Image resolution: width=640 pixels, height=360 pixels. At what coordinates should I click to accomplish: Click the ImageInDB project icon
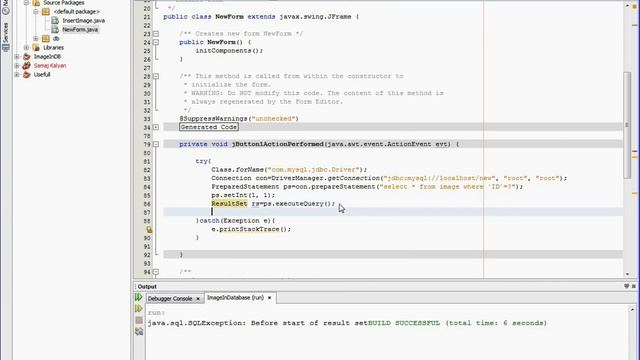[x=27, y=57]
